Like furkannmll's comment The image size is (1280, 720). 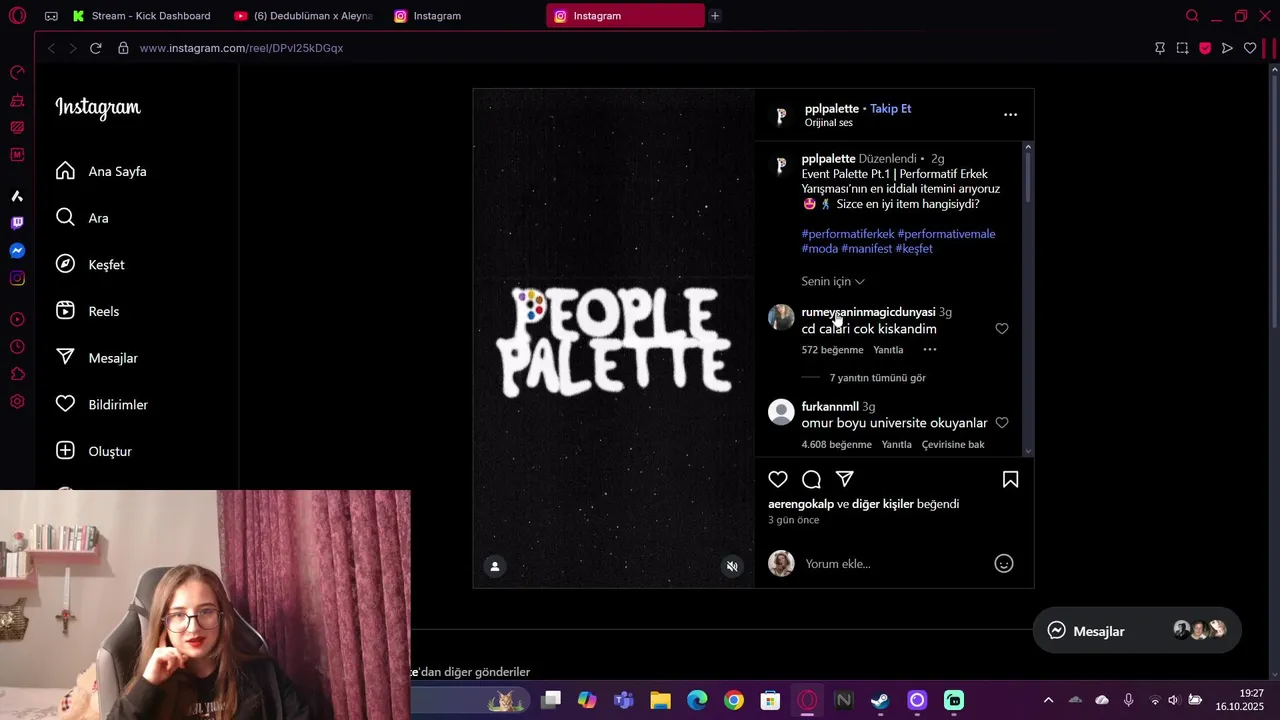1002,423
